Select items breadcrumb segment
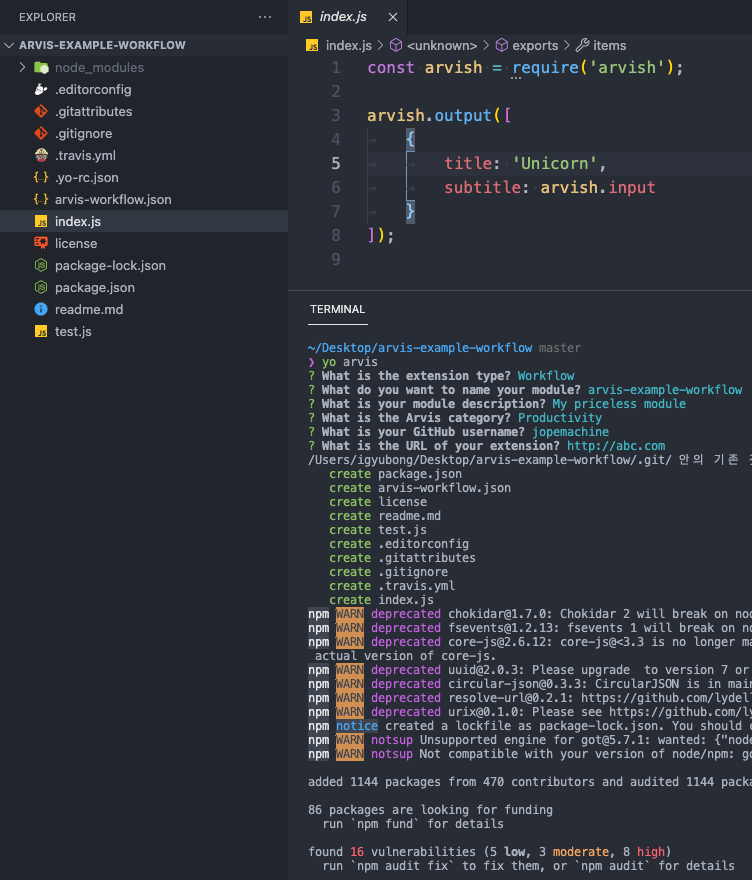The image size is (752, 880). [609, 45]
